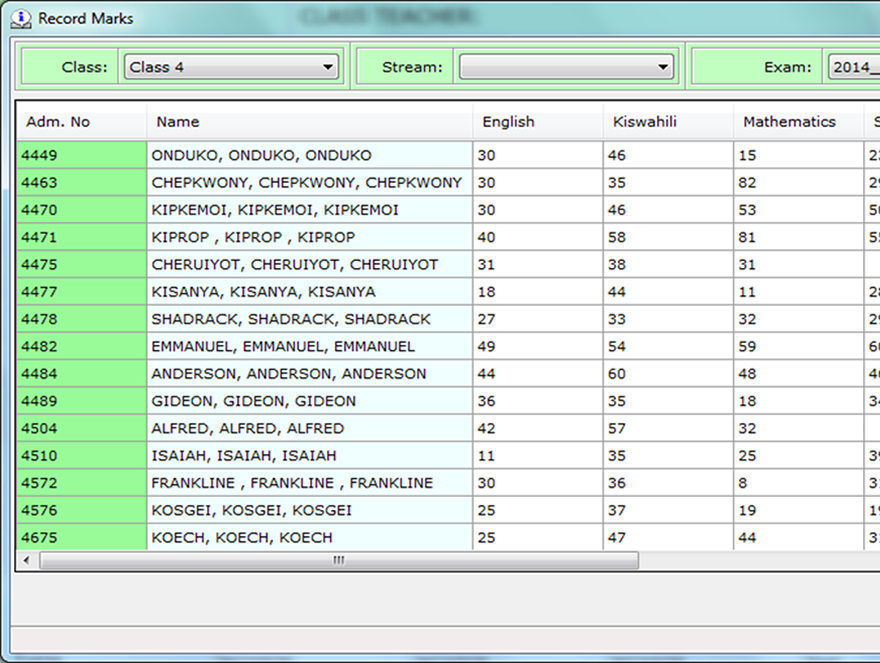The image size is (880, 663).
Task: Select admission number 4449 row
Action: [81, 156]
